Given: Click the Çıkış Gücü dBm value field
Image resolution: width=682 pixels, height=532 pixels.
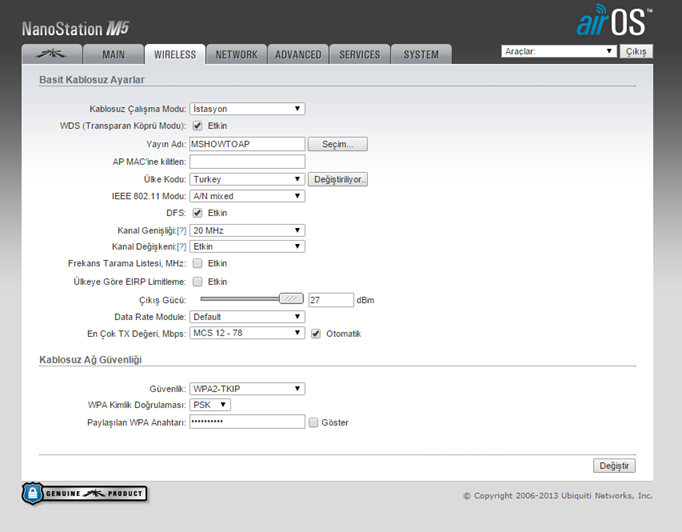Looking at the screenshot, I should [x=331, y=300].
